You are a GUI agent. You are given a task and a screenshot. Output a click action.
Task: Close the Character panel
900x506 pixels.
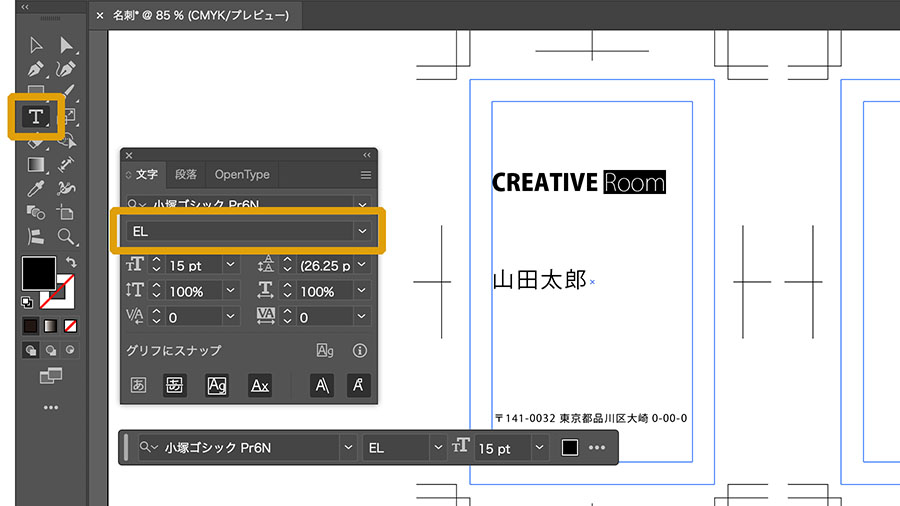point(129,155)
